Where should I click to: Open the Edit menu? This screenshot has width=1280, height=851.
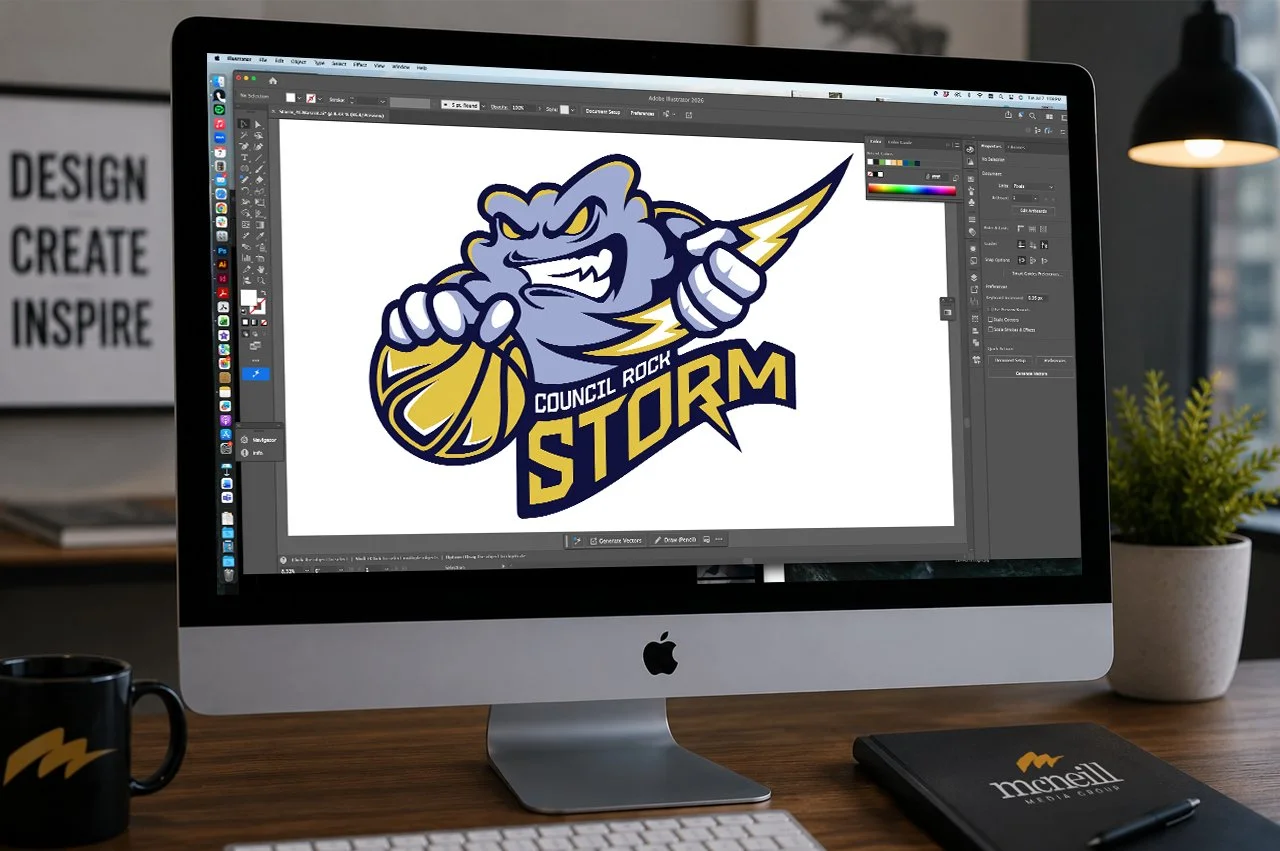pyautogui.click(x=279, y=61)
